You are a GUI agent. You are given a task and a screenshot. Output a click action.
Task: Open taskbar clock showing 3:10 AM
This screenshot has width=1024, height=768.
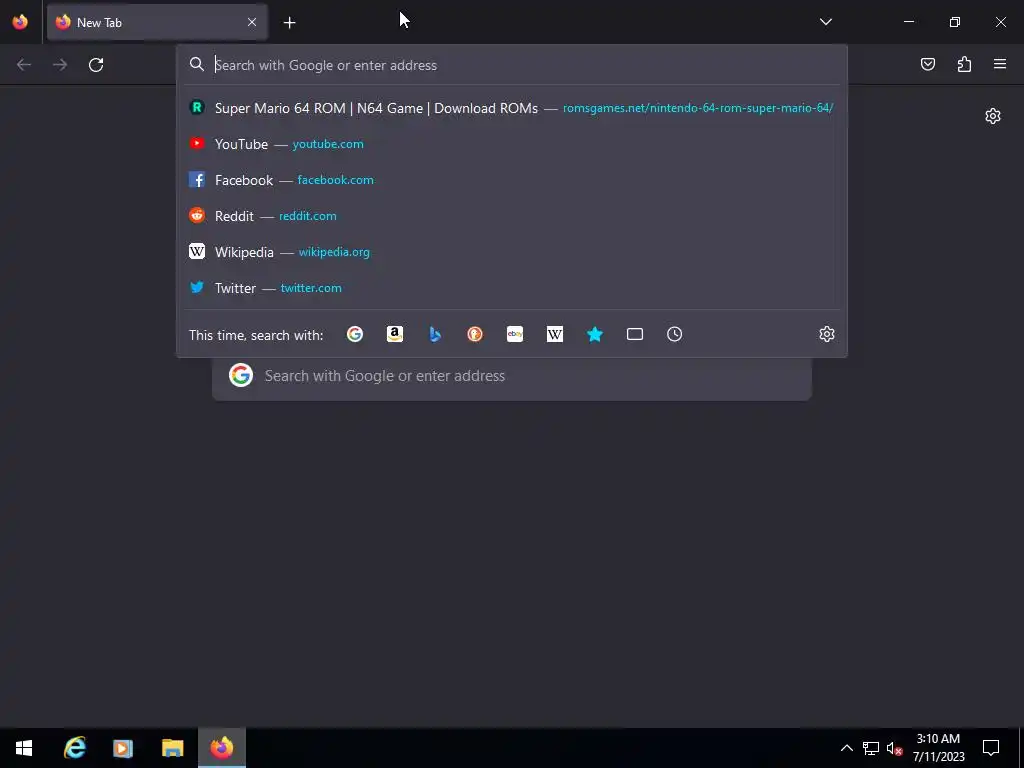(x=938, y=748)
